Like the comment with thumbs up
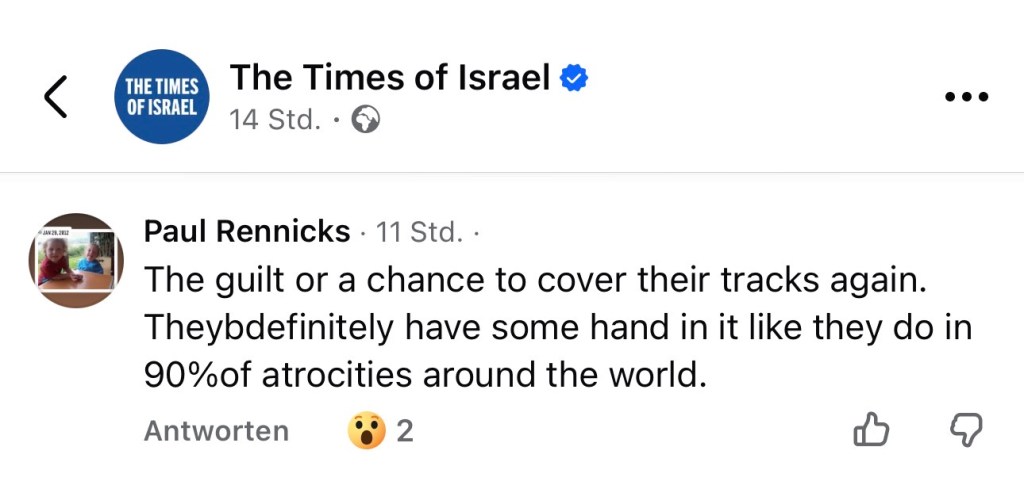 pos(870,430)
